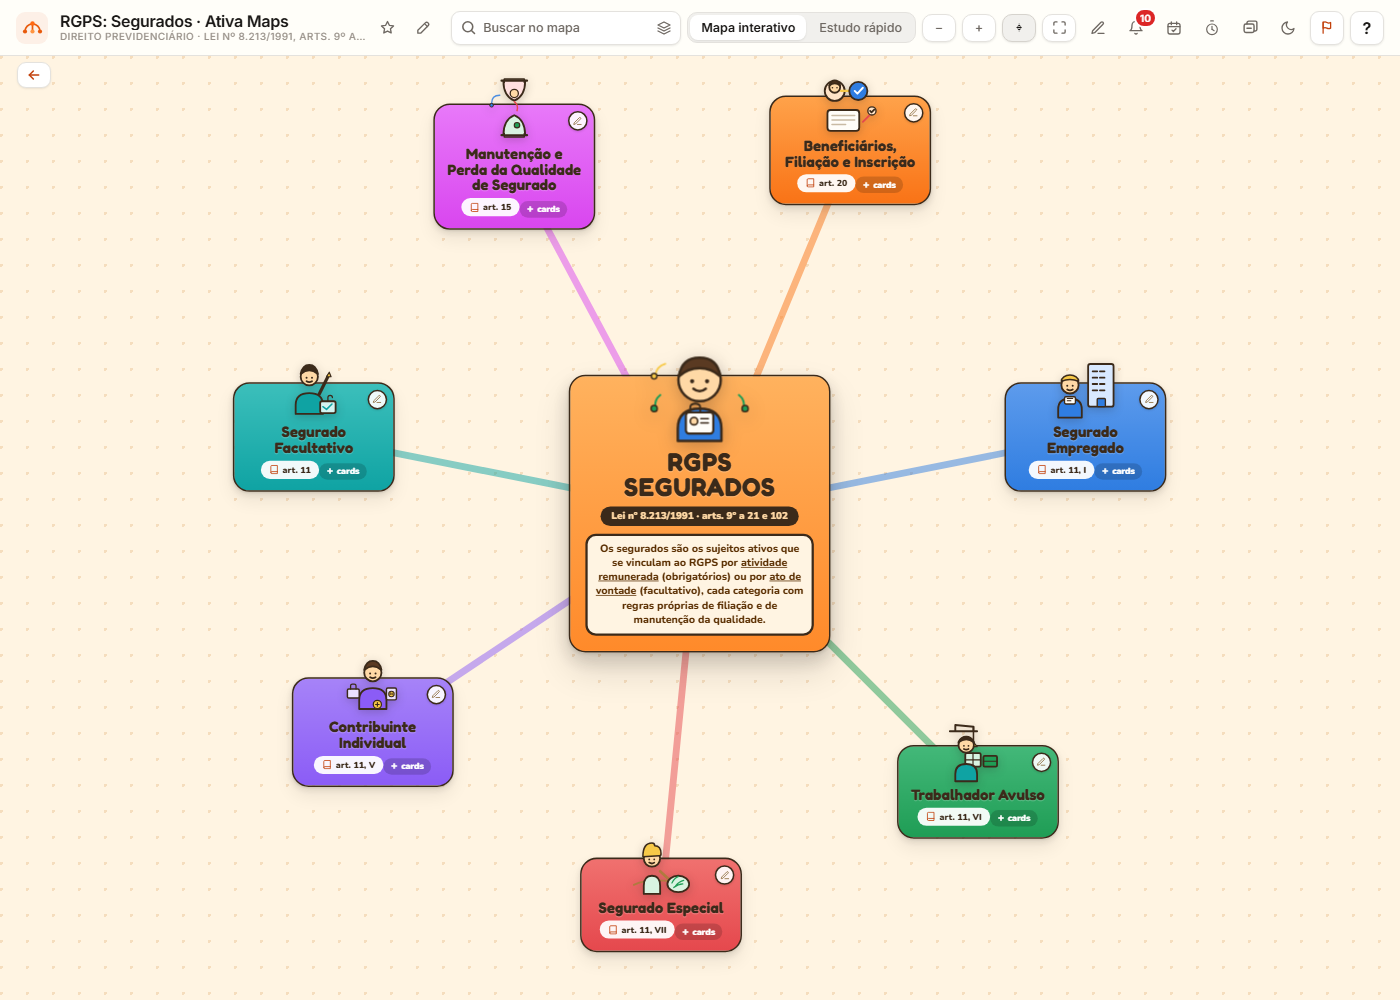
Task: Edit the 'Segurado Especial' node
Action: tap(724, 875)
